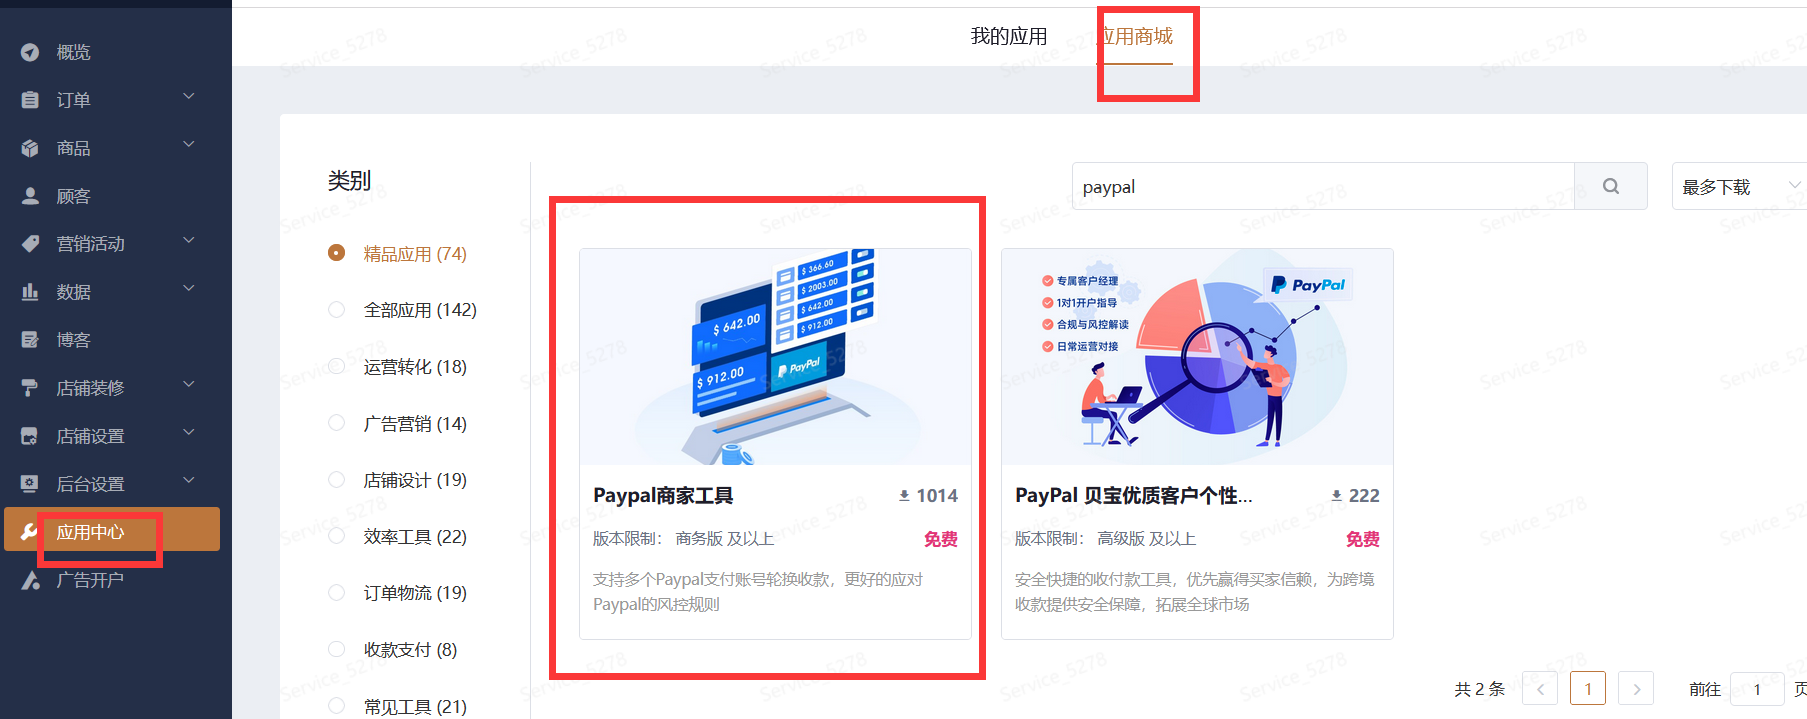The height and width of the screenshot is (719, 1807).
Task: Select 店铺设计 (19) category radio
Action: click(337, 480)
